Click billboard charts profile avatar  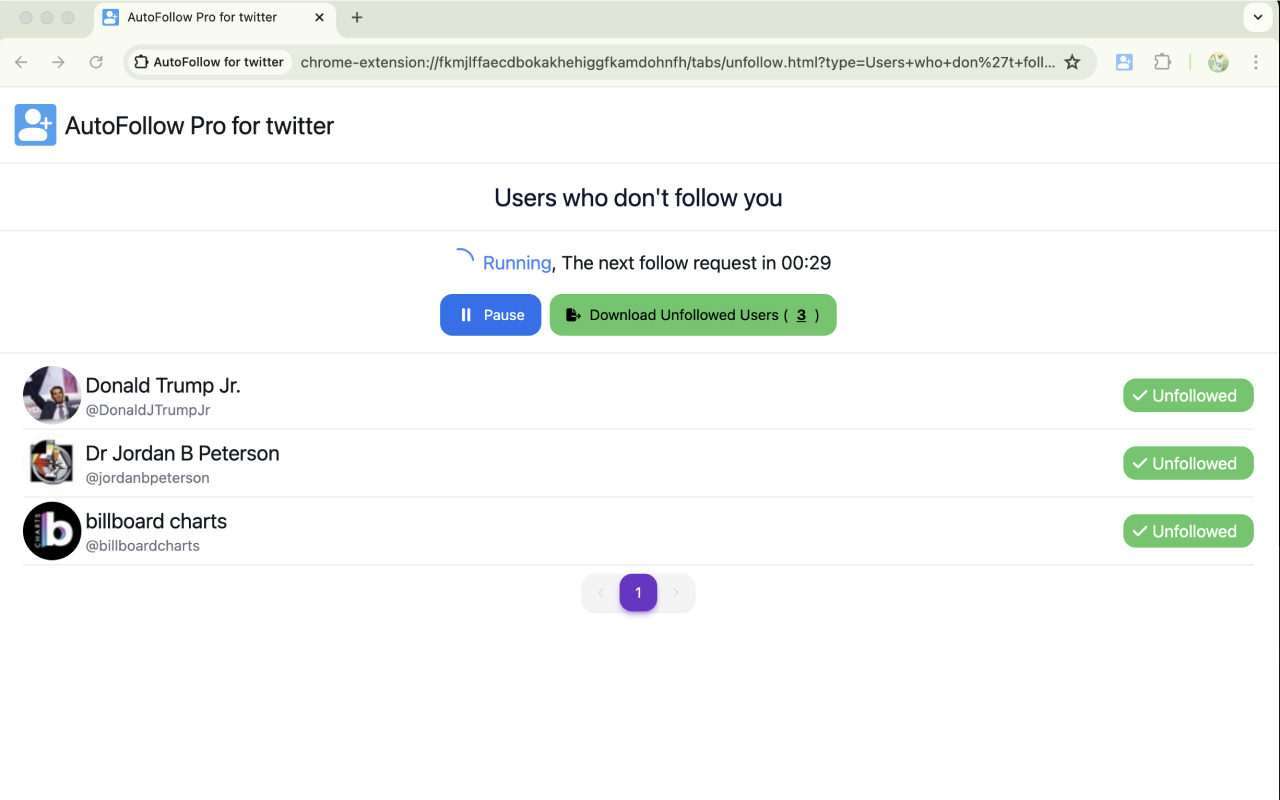(x=52, y=531)
